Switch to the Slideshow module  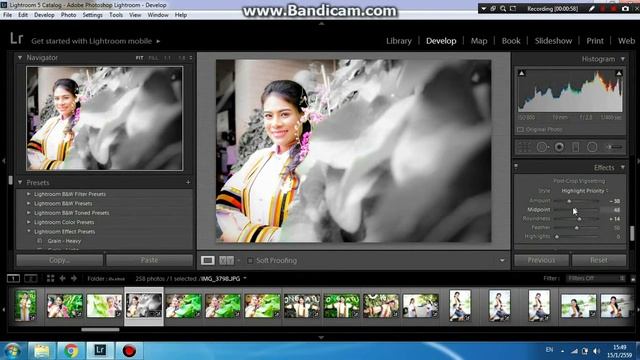pos(553,41)
